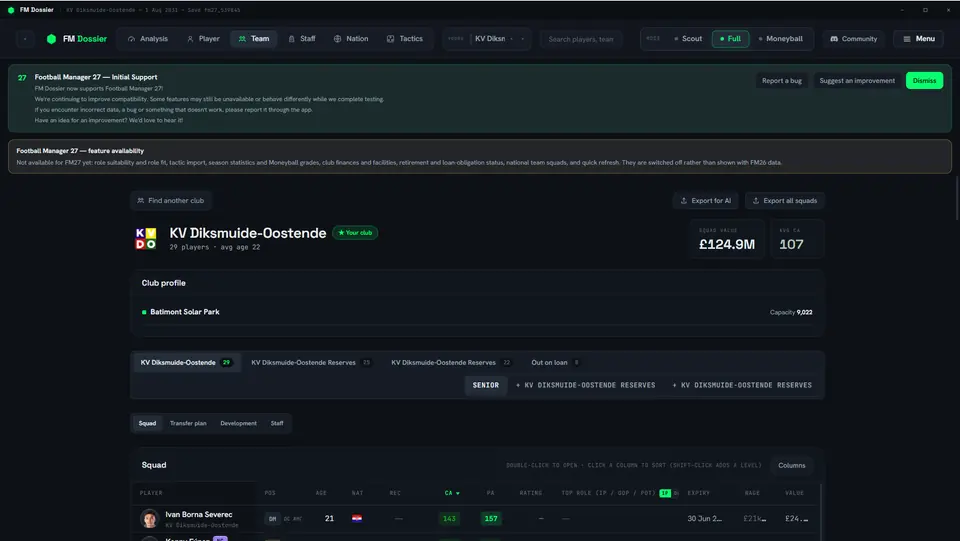Click the Capacity 9,022 text
This screenshot has width=960, height=541.
coord(791,312)
